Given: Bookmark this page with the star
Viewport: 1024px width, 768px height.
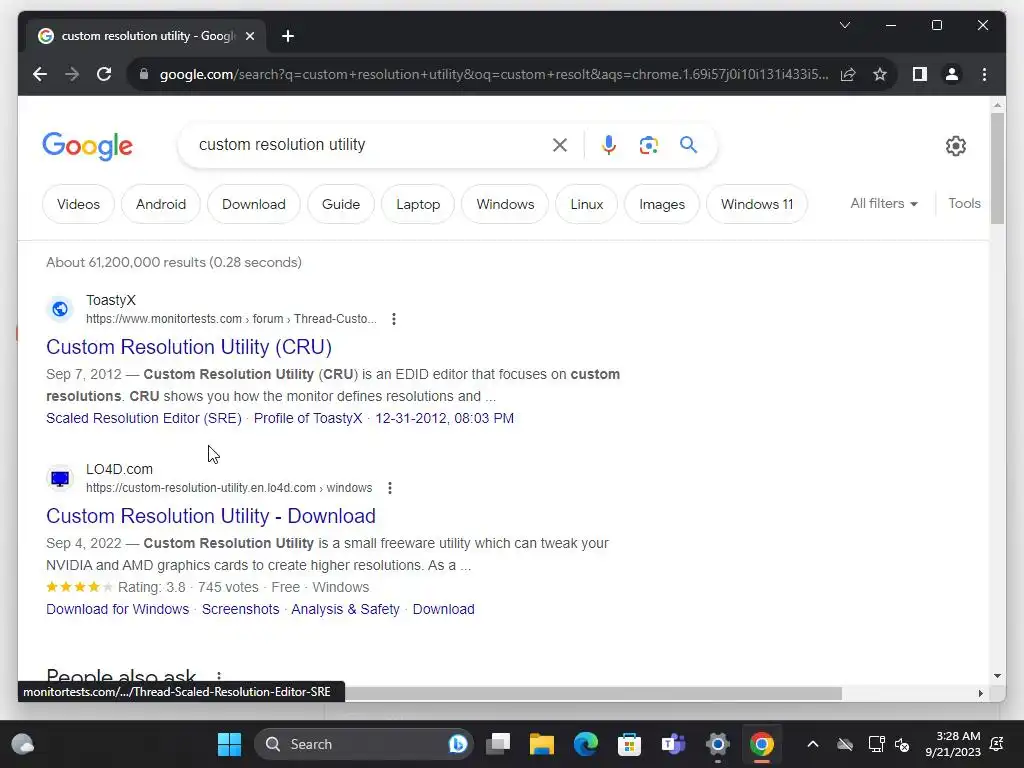Looking at the screenshot, I should (x=880, y=74).
